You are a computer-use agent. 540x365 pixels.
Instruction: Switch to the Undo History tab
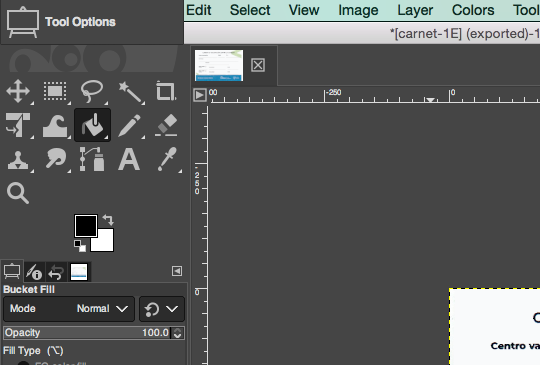[x=56, y=272]
